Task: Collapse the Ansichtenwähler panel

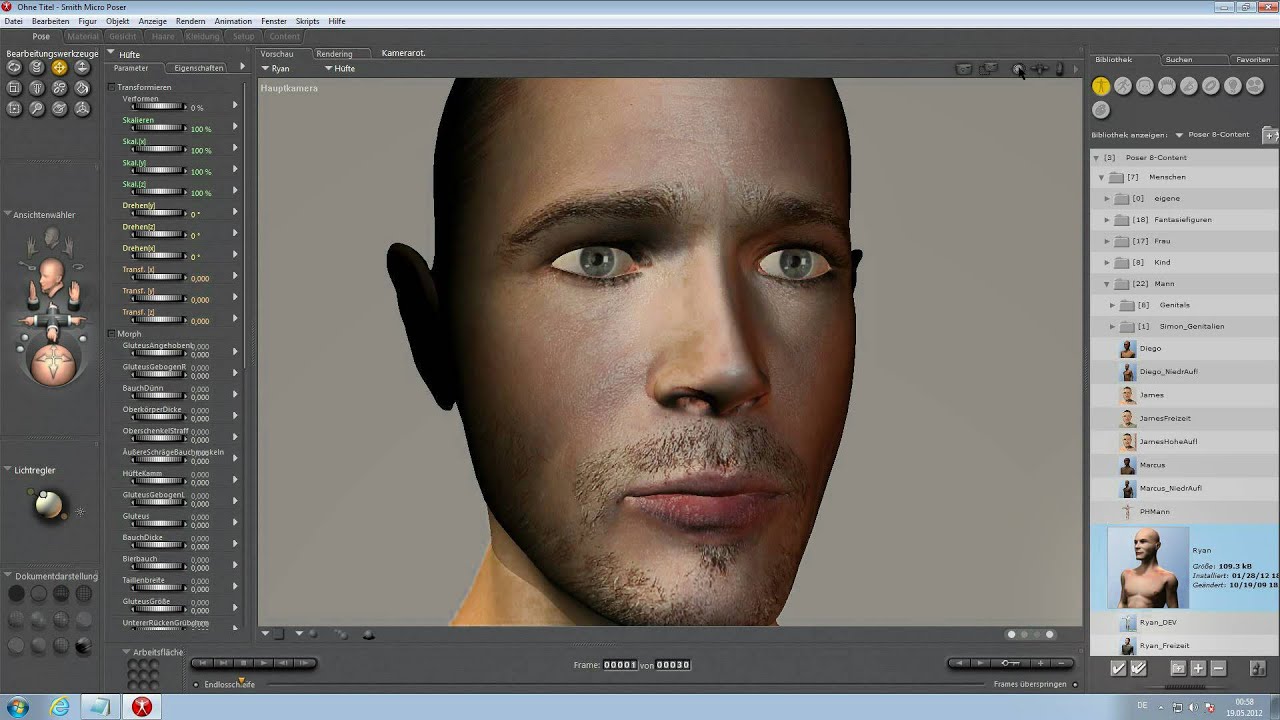Action: click(8, 214)
